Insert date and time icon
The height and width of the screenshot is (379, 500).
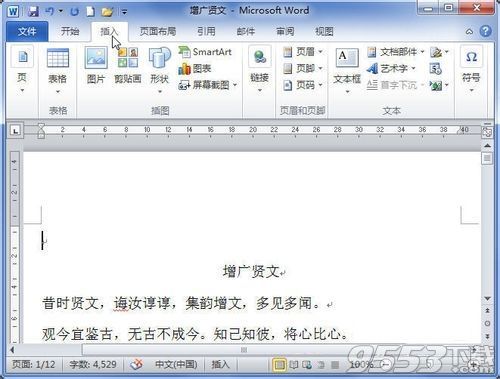click(435, 69)
